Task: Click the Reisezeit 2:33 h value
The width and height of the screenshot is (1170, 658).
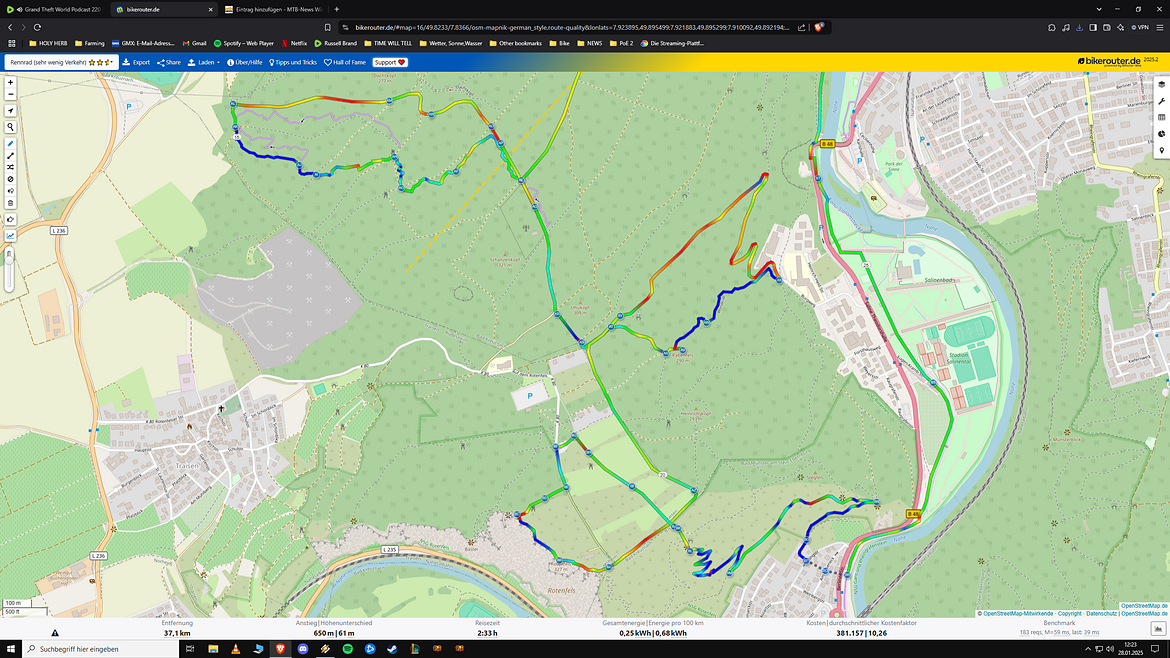Action: (487, 633)
